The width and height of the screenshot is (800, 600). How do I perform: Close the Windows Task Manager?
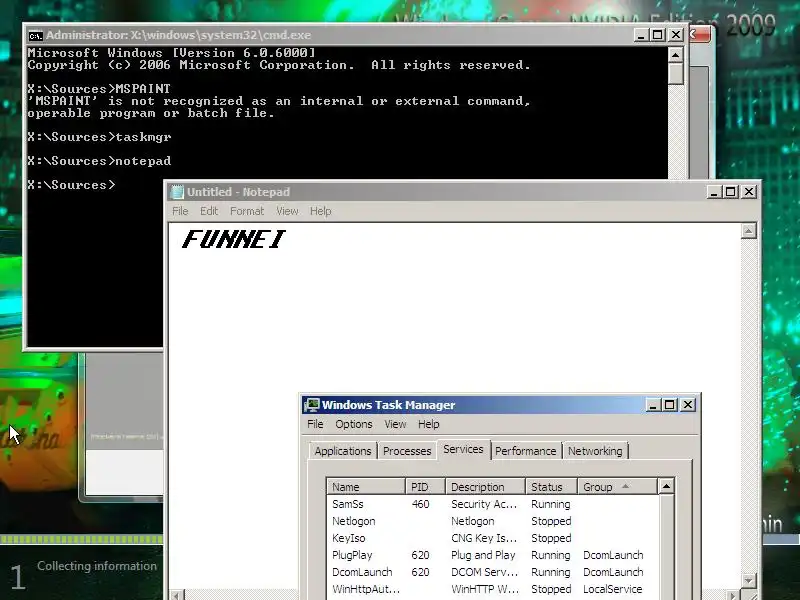pyautogui.click(x=688, y=405)
